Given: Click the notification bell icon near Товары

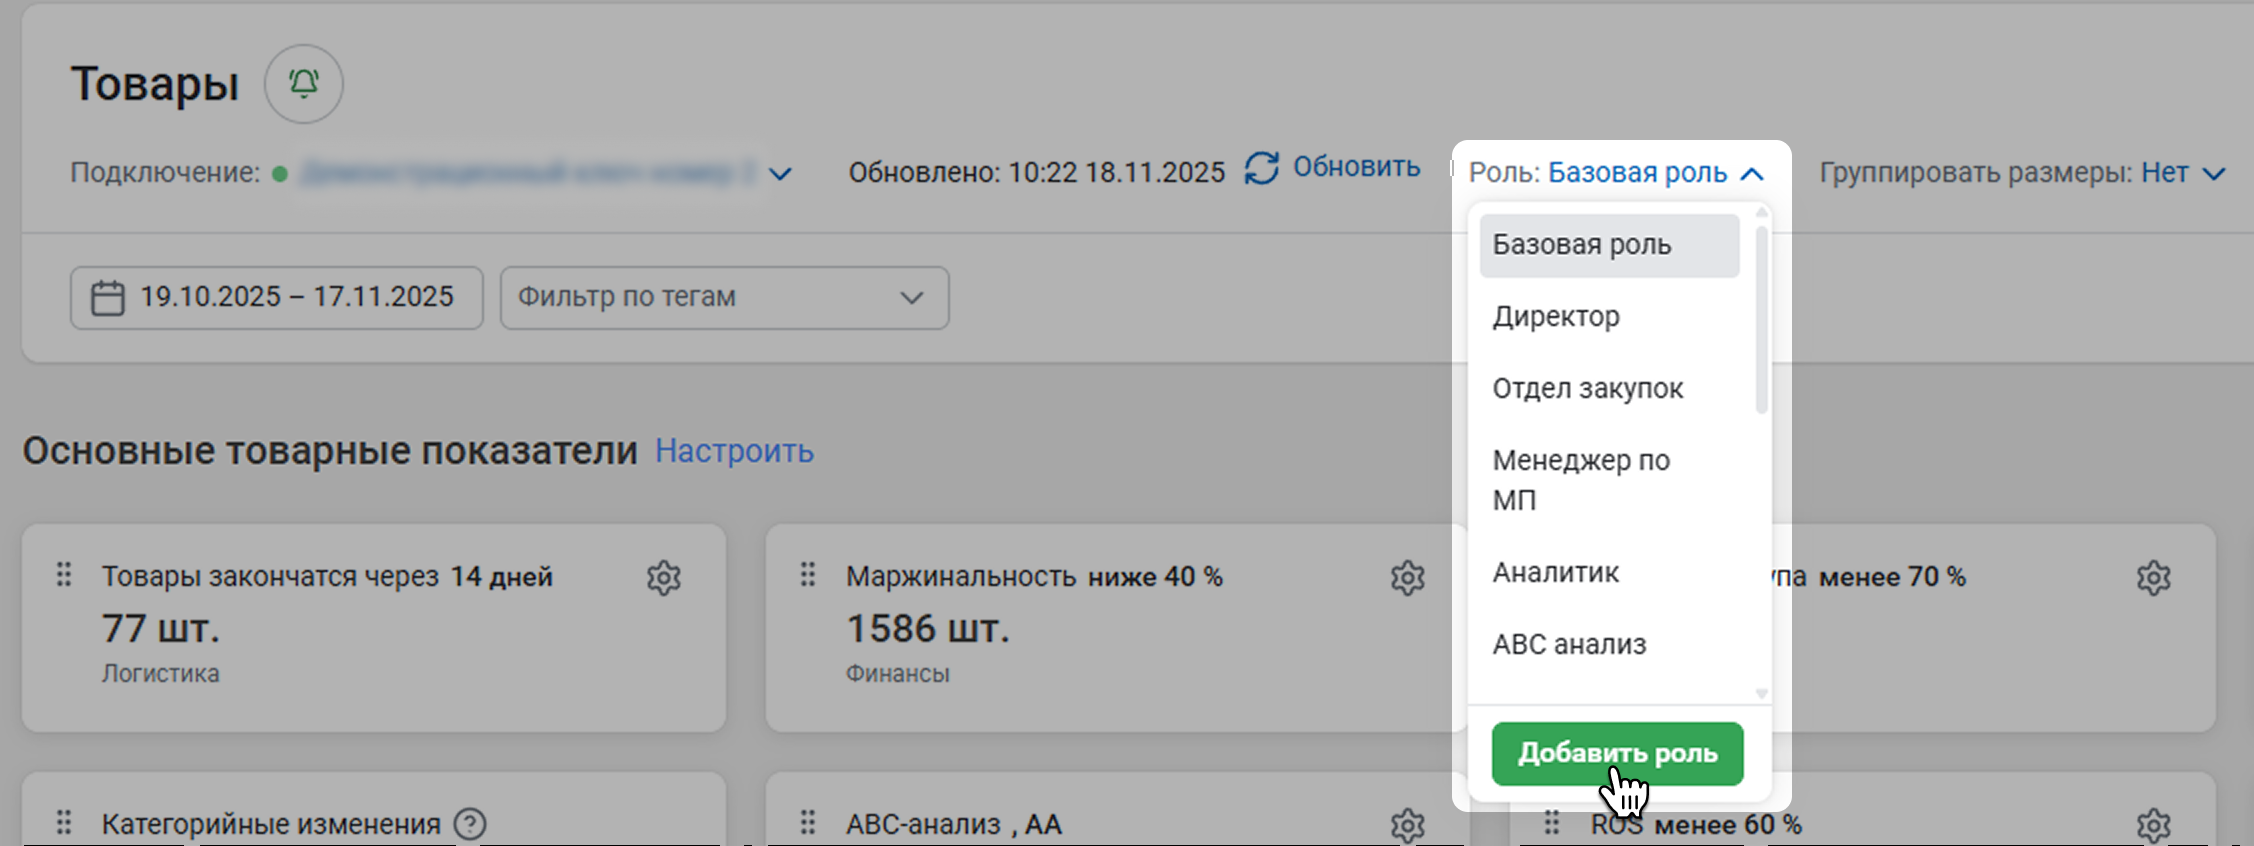Looking at the screenshot, I should [x=304, y=84].
